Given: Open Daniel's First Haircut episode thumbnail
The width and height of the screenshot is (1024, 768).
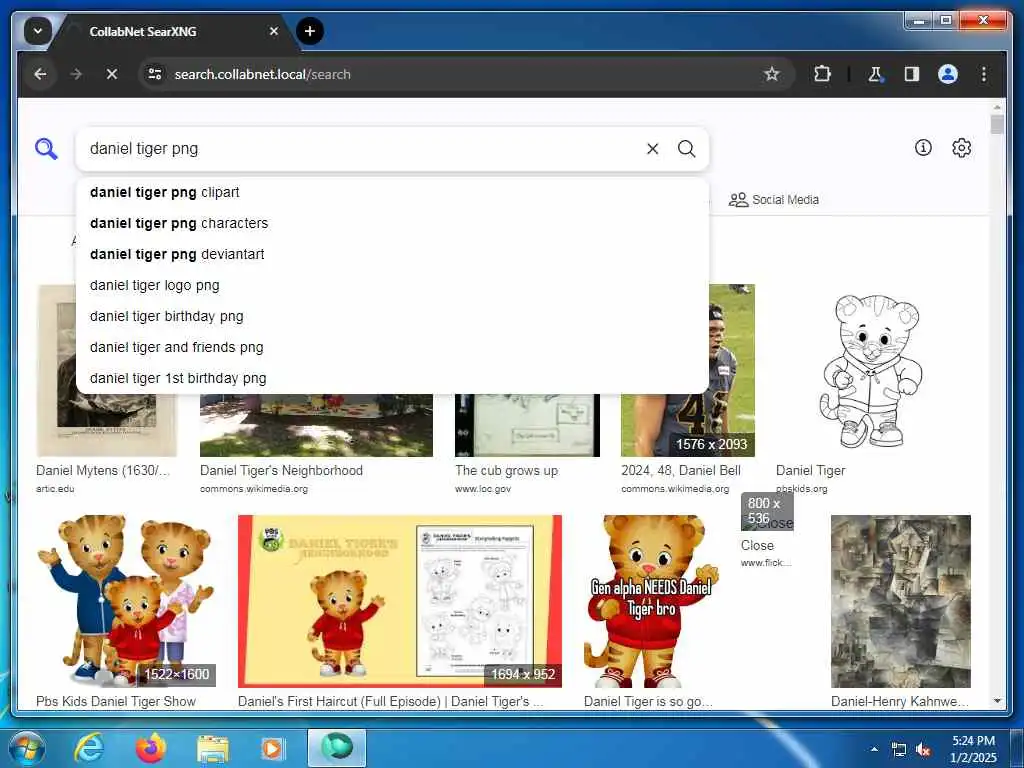Looking at the screenshot, I should [x=400, y=601].
